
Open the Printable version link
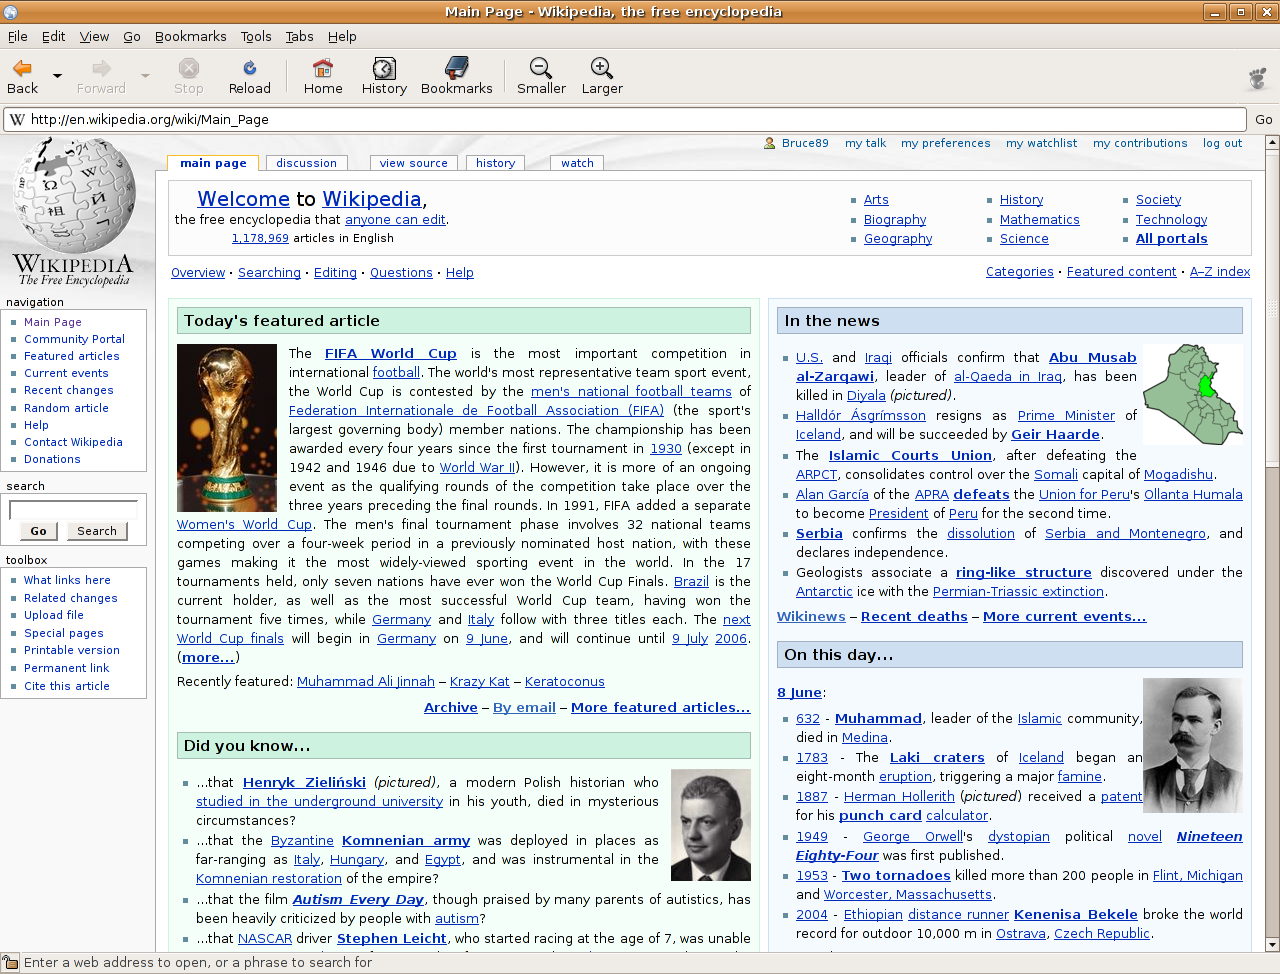[72, 650]
